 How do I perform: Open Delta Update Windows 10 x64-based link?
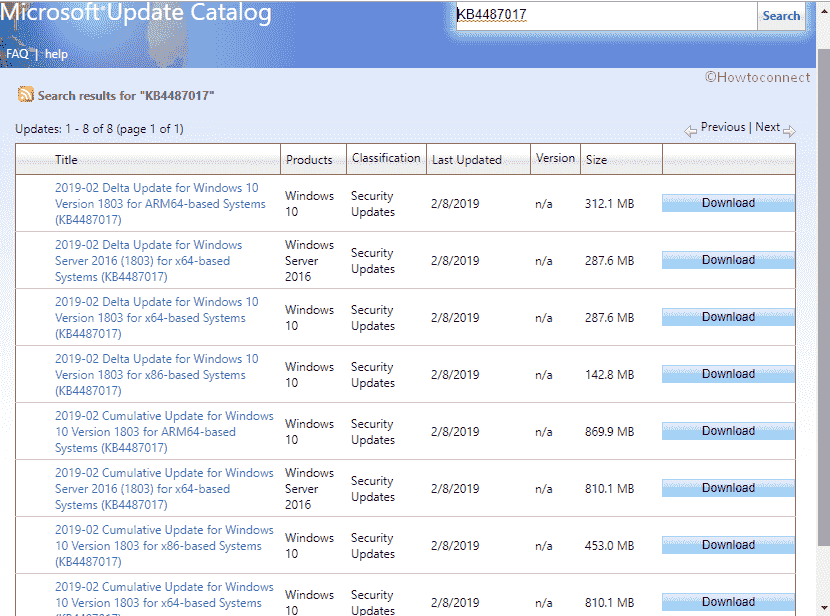pos(156,318)
